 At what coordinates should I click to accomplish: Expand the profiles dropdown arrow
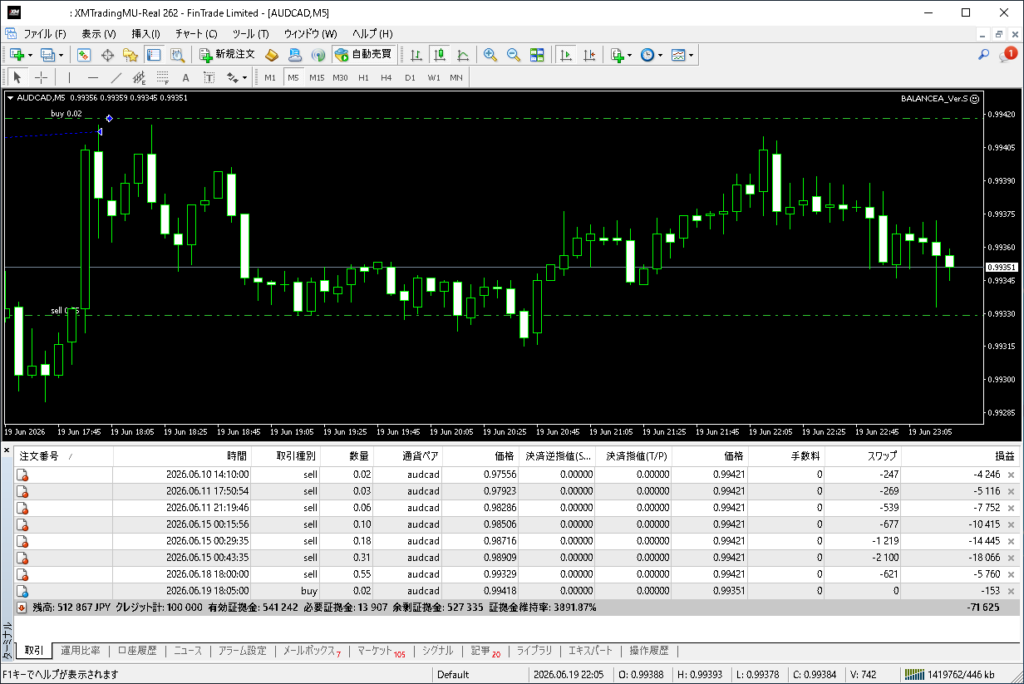point(61,56)
